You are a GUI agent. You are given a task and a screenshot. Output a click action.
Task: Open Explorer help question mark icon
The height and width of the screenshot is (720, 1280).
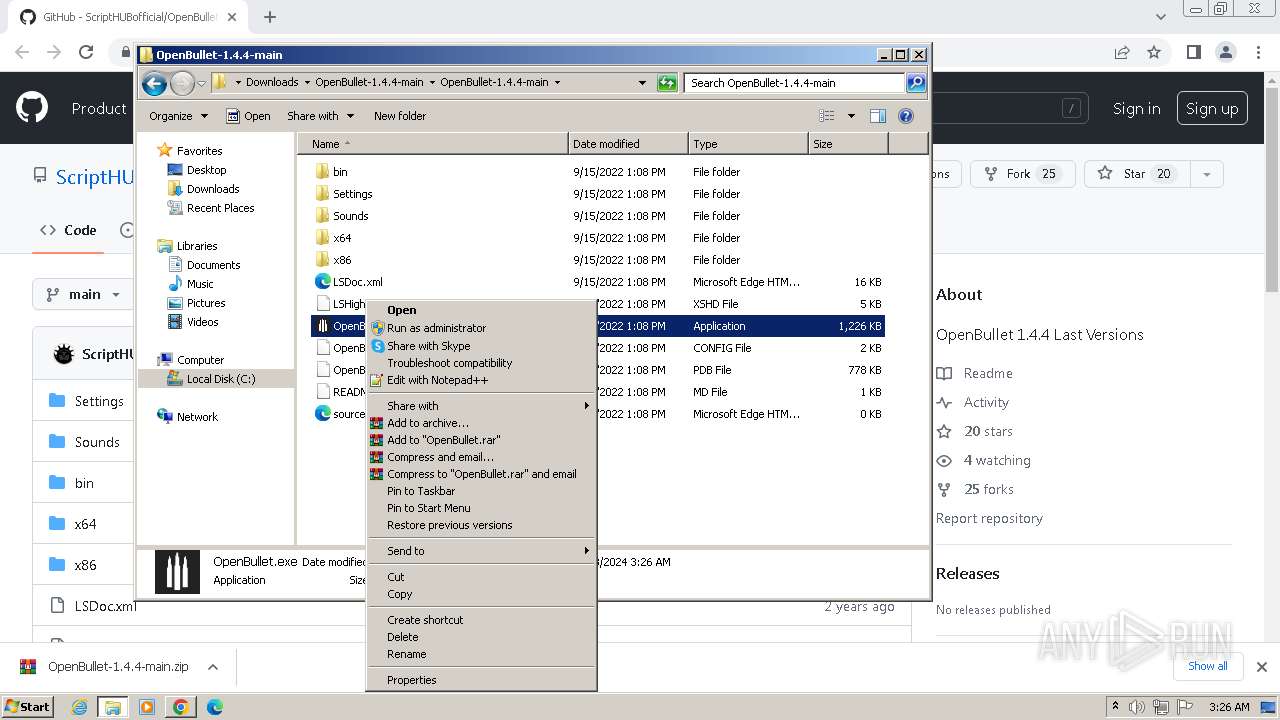(x=906, y=116)
